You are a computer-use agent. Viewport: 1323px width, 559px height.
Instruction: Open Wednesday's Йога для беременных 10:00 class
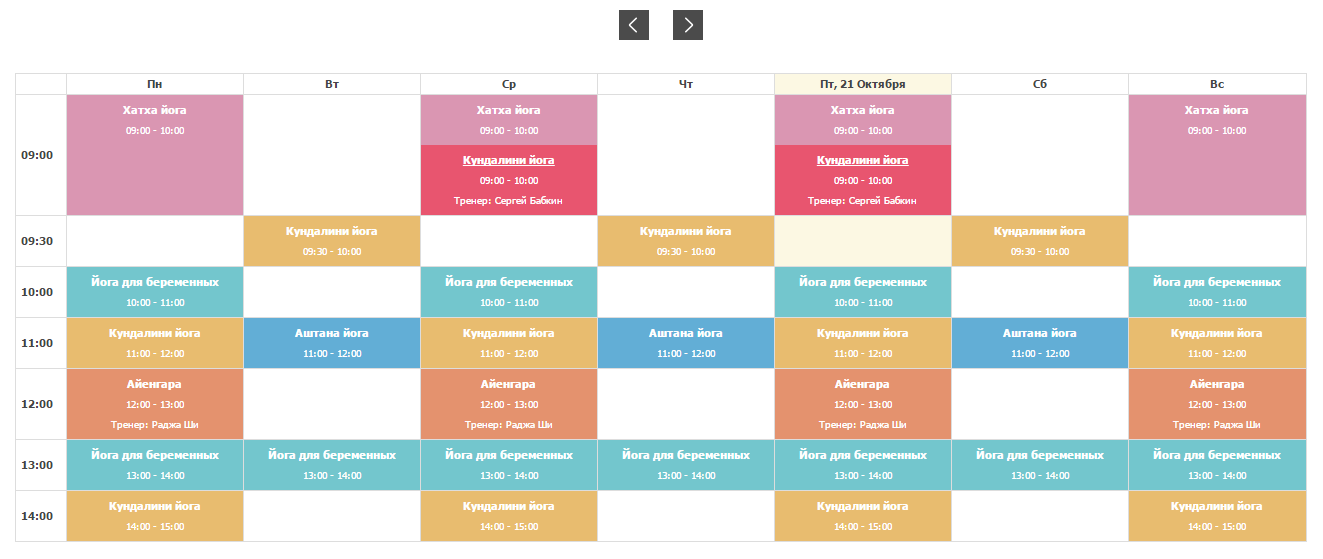[508, 292]
